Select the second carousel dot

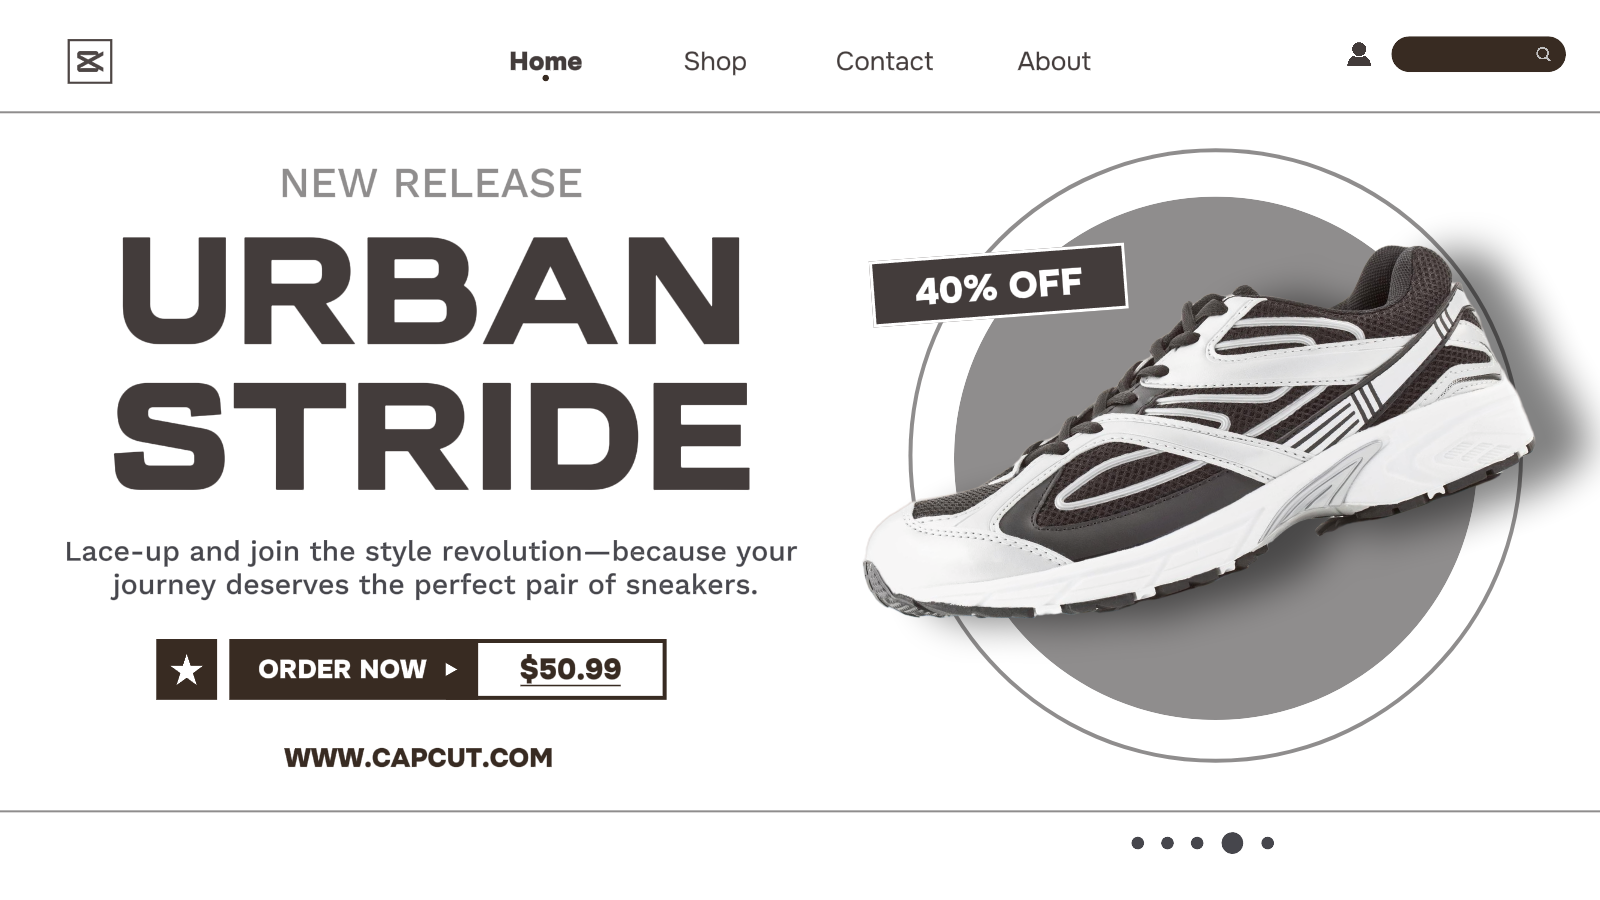point(1167,843)
